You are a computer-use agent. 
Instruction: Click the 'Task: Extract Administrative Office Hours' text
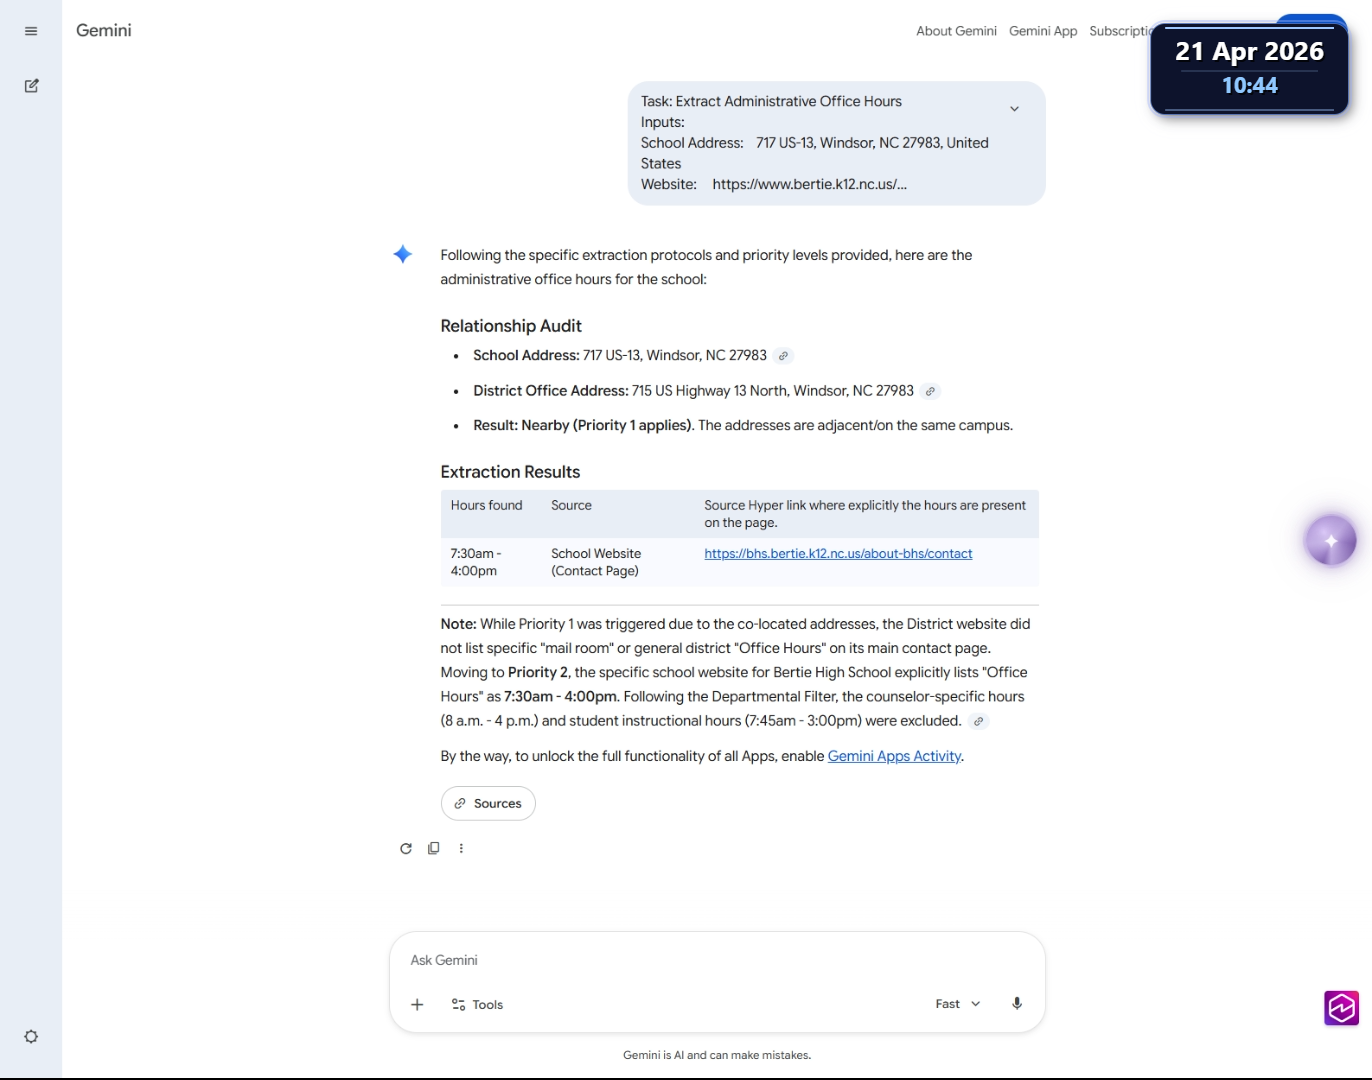tap(771, 102)
